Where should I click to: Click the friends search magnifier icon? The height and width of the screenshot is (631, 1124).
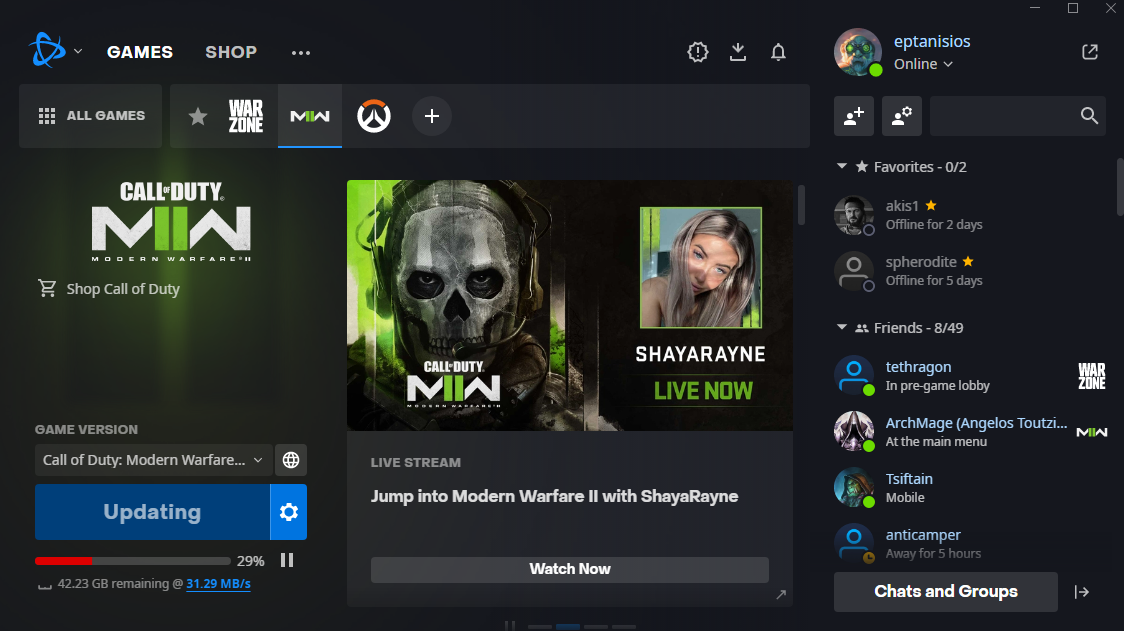[x=1089, y=116]
